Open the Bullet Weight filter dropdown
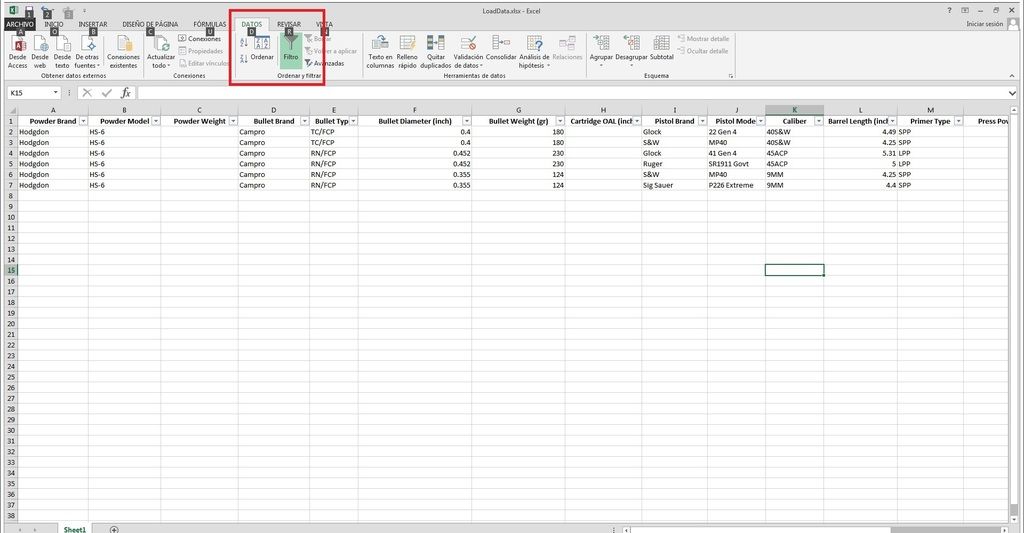Screen dimensions: 1024x533 point(560,121)
